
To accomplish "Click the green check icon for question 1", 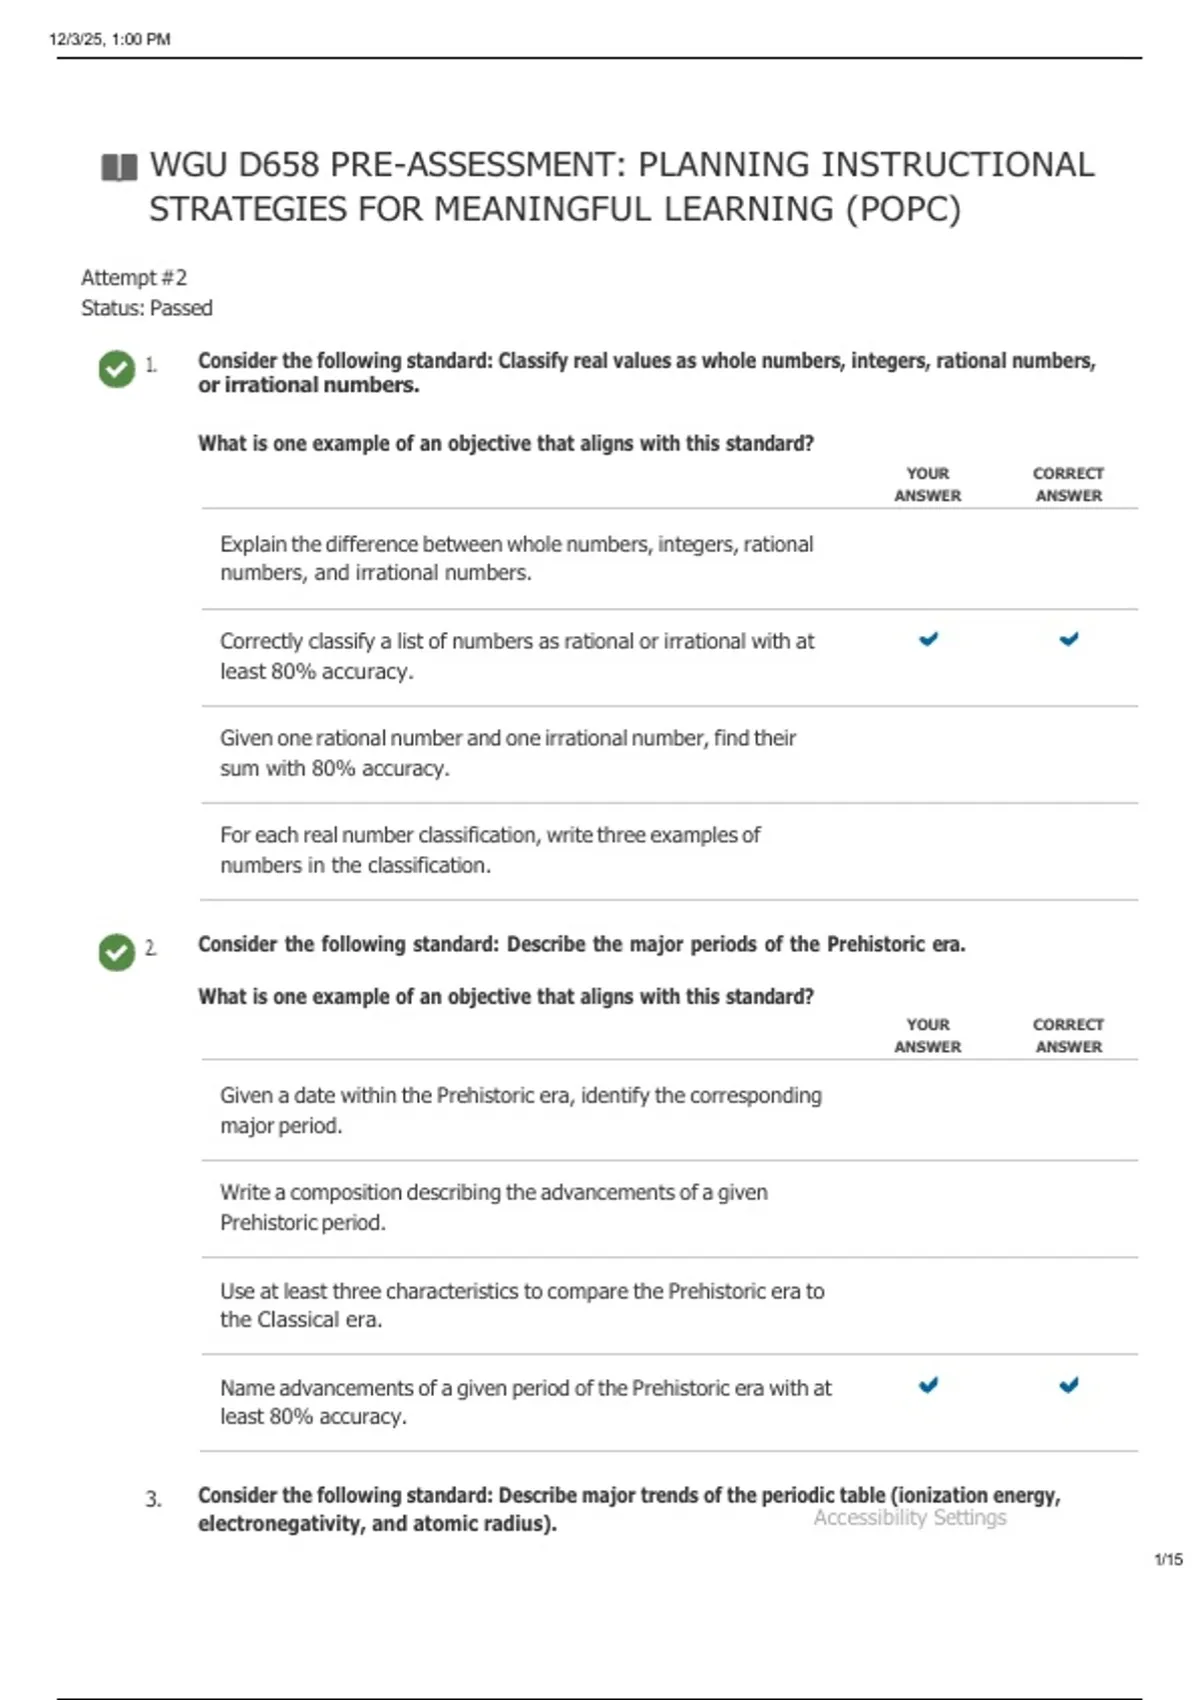I will point(117,369).
